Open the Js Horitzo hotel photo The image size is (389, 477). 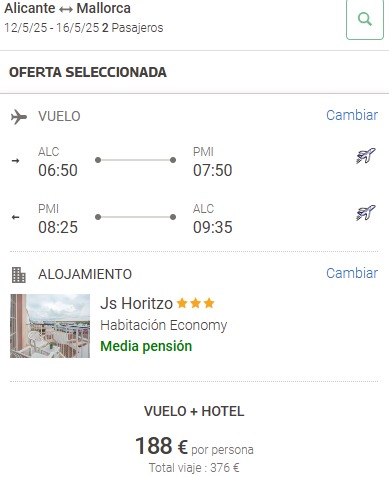point(50,326)
